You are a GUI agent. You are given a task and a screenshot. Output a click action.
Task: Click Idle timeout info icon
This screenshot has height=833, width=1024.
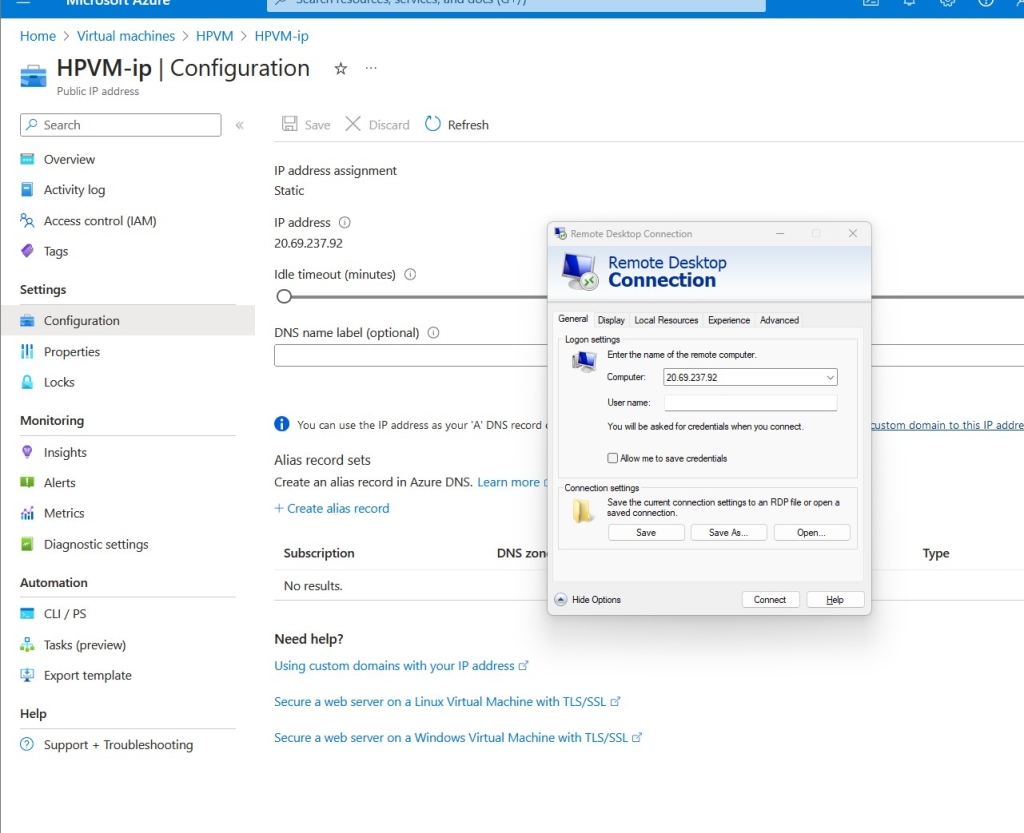tap(410, 274)
